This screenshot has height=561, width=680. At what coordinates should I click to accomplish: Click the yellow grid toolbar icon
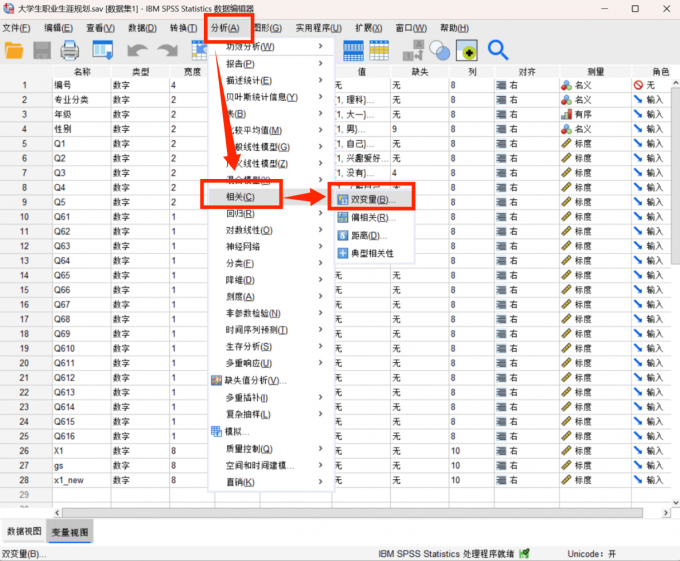379,51
